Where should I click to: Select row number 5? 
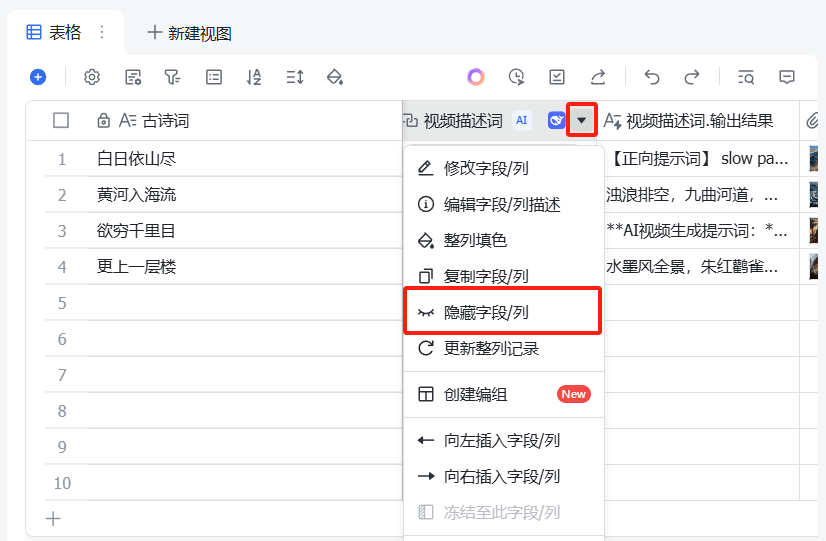(62, 303)
